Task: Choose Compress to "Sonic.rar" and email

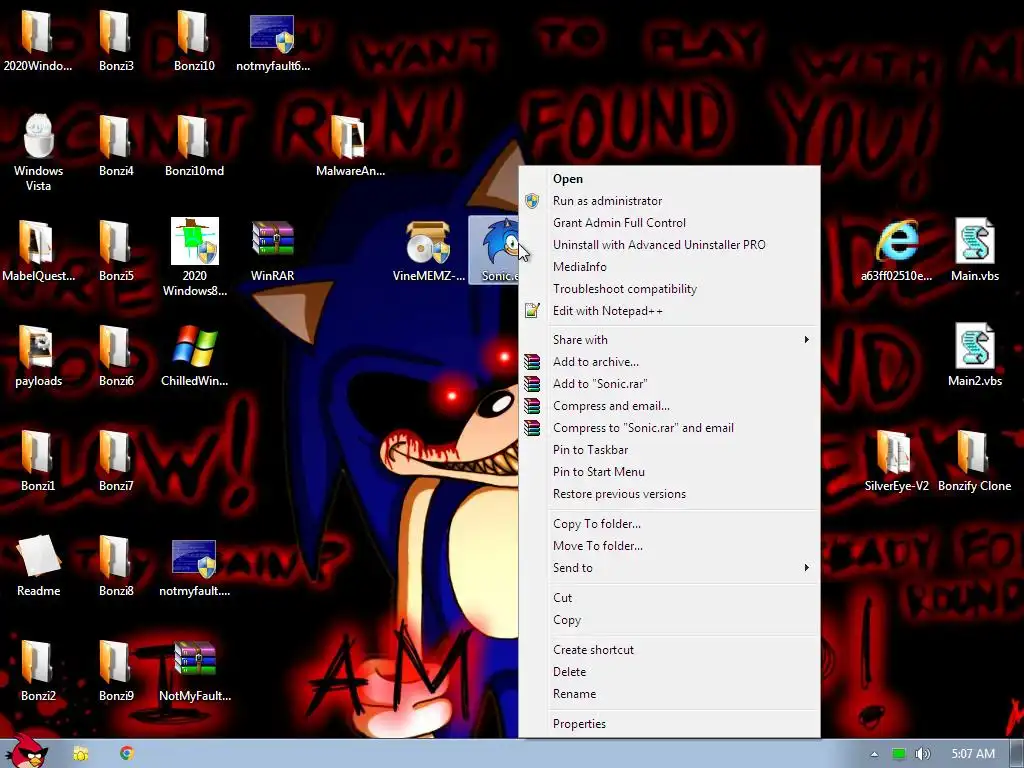Action: [669, 428]
